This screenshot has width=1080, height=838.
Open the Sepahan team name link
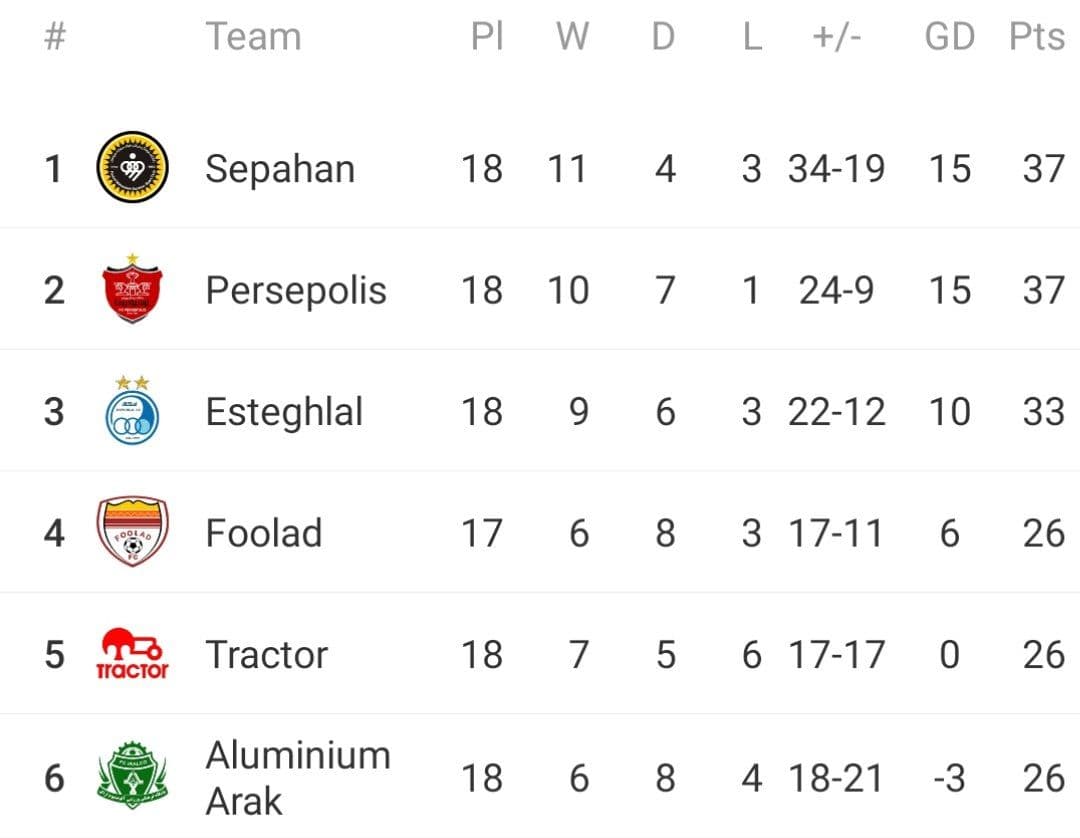pos(280,169)
